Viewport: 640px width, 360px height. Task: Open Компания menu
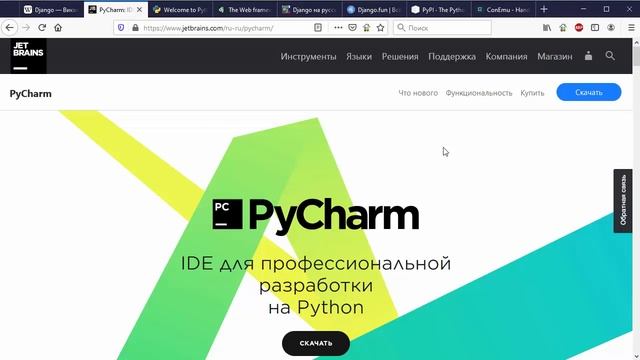506,56
